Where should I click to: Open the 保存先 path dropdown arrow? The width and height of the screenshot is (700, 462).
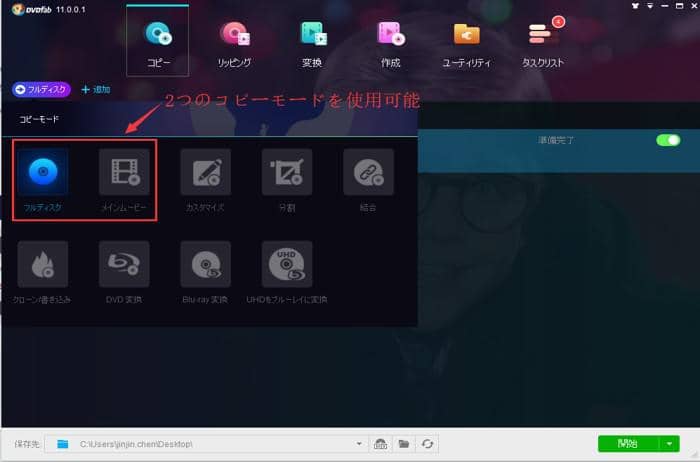coord(359,444)
